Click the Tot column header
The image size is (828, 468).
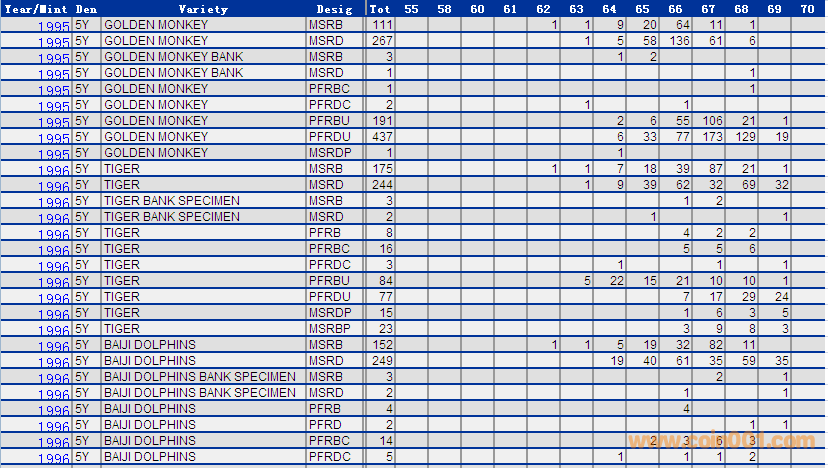pos(381,9)
